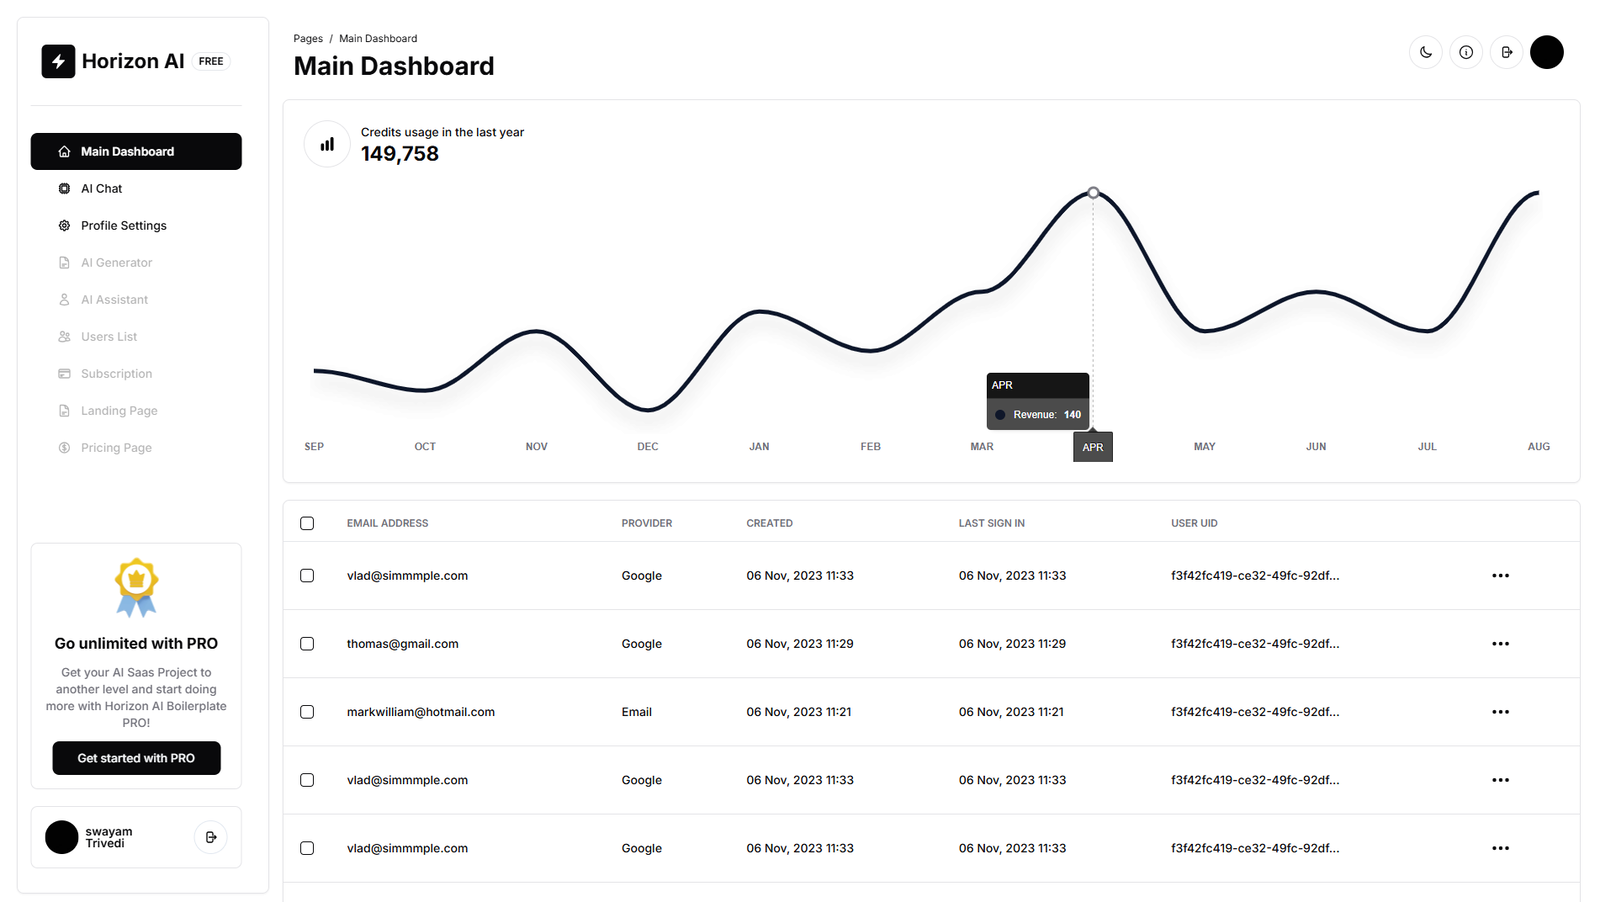Toggle dark mode with the moon icon
Image resolution: width=1600 pixels, height=902 pixels.
tap(1426, 52)
